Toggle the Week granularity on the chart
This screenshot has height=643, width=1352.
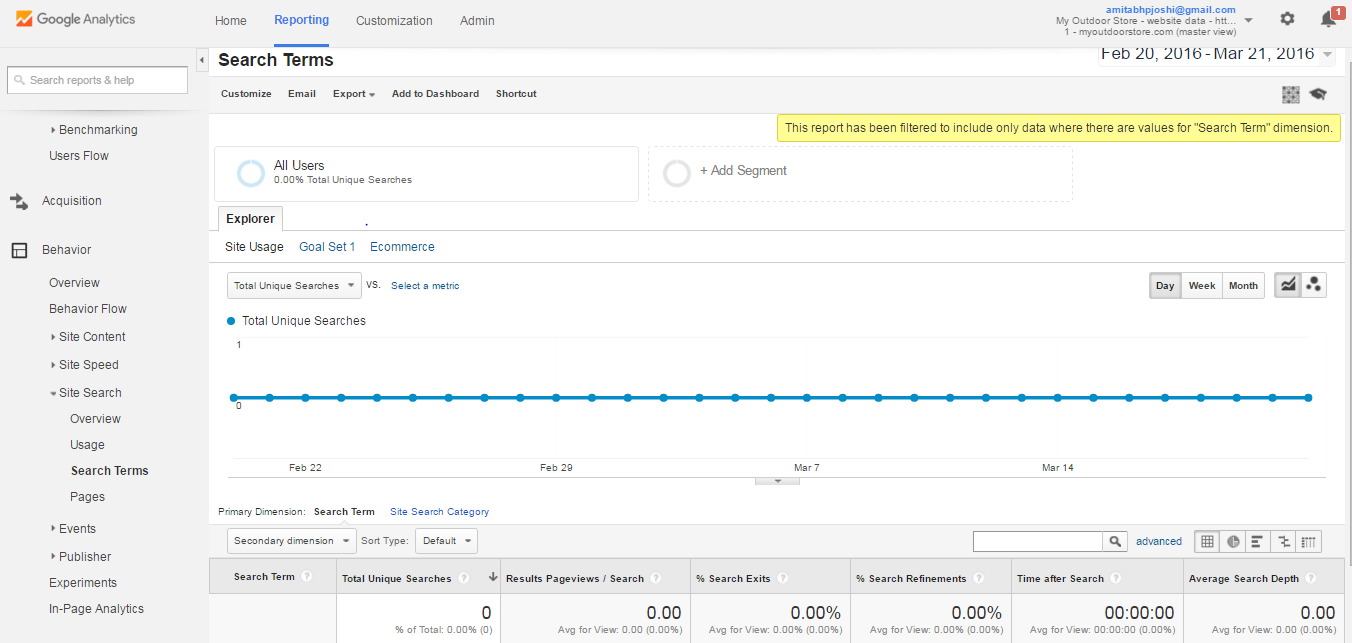tap(1201, 285)
